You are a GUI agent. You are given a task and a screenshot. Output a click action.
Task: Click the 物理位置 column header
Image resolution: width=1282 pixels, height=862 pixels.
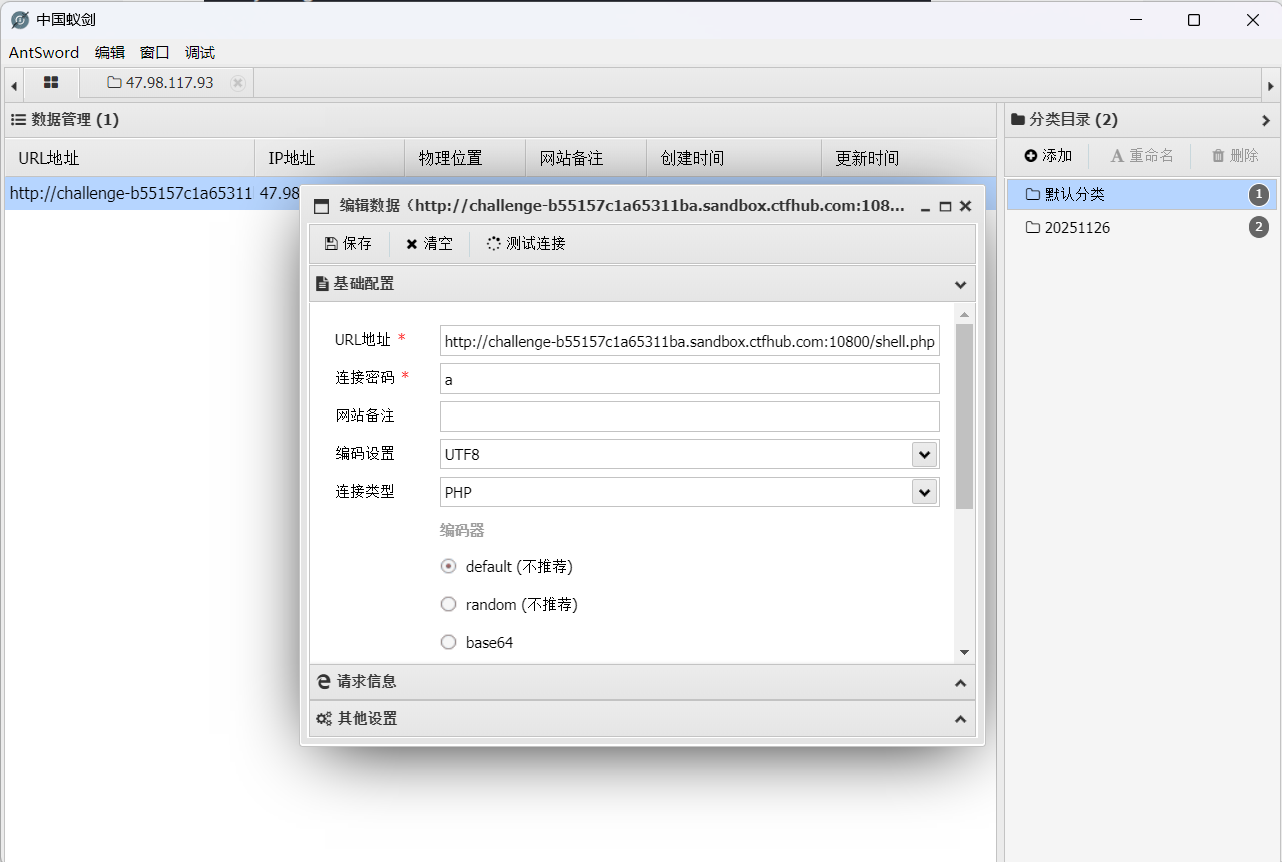pos(465,158)
